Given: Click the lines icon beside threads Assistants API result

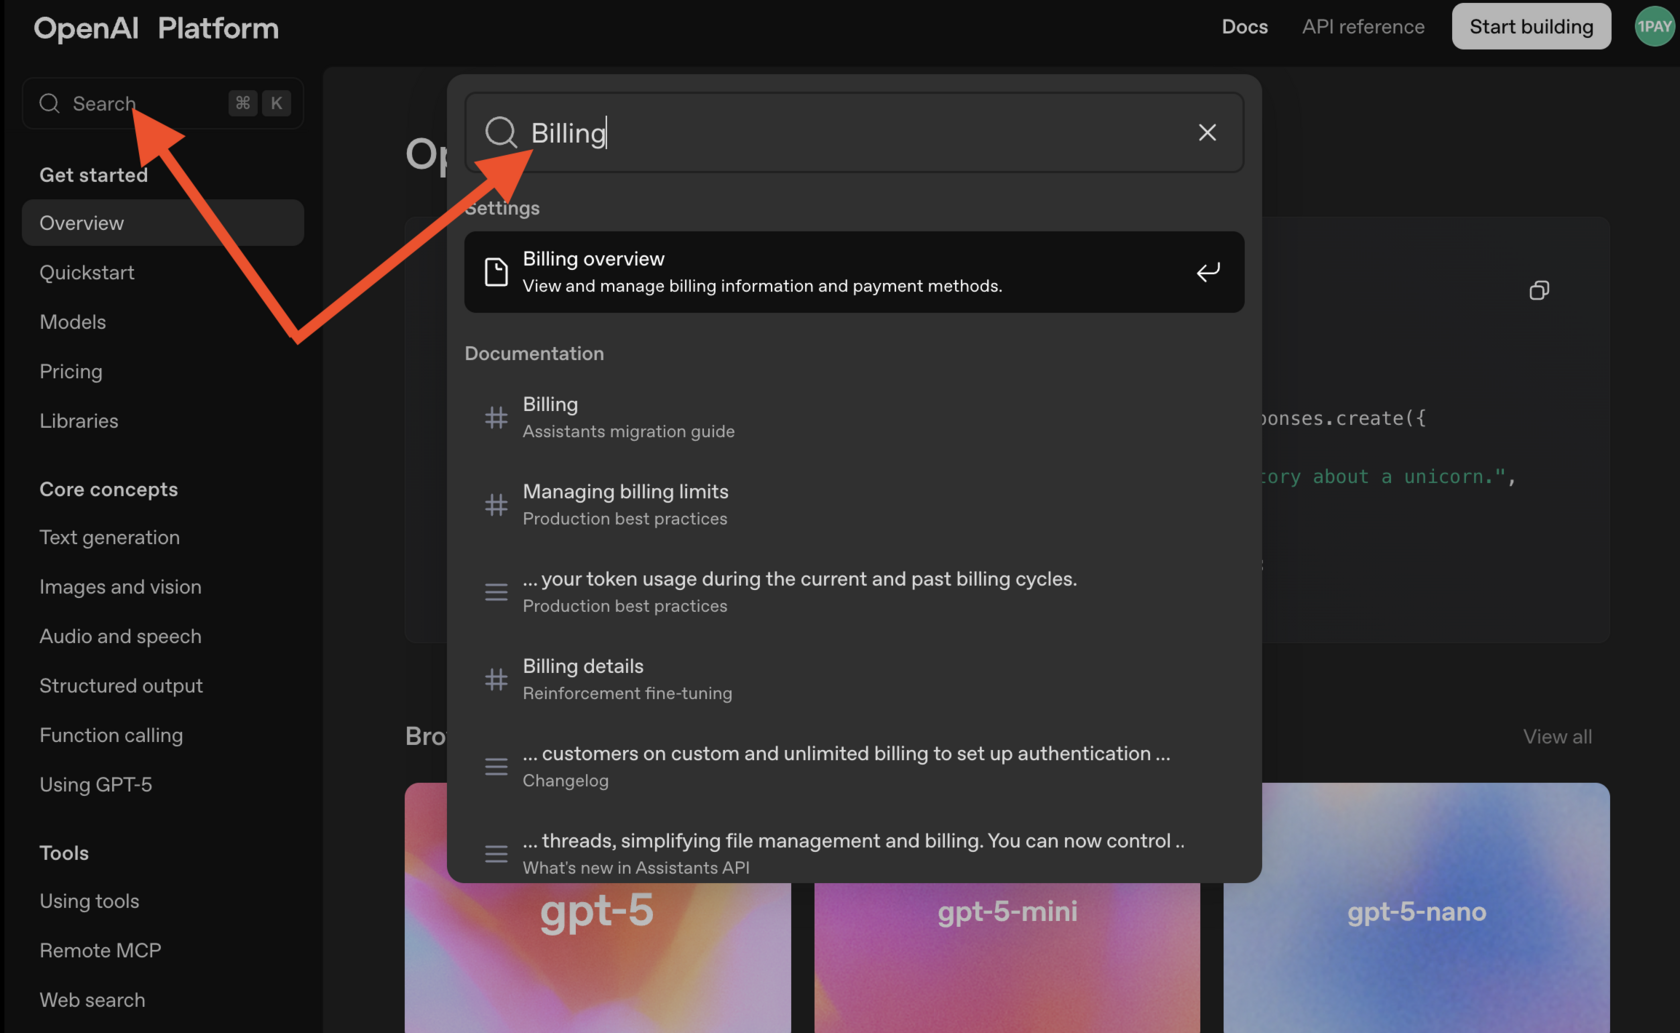Looking at the screenshot, I should coord(496,853).
